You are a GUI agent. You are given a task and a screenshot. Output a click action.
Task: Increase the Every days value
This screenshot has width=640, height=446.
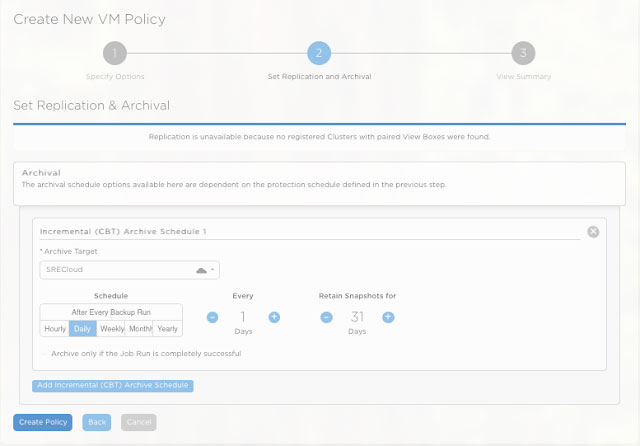pos(274,317)
